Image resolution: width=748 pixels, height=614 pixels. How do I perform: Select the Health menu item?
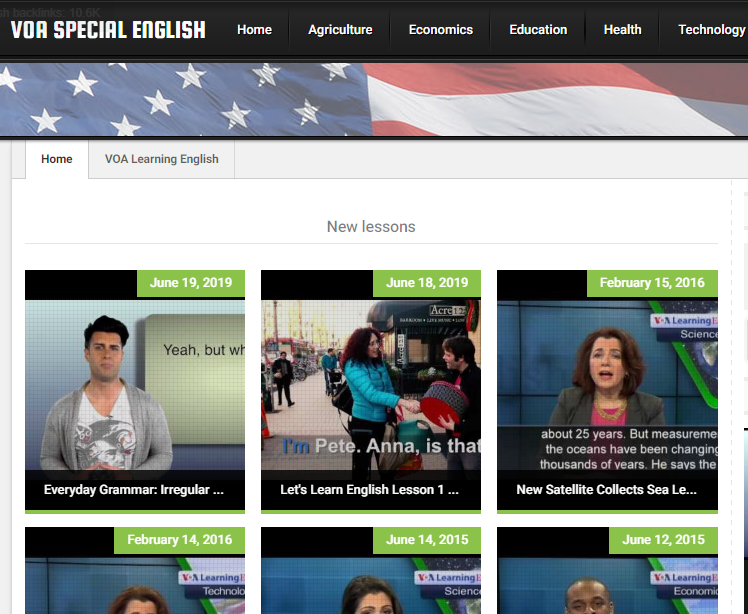pyautogui.click(x=623, y=30)
